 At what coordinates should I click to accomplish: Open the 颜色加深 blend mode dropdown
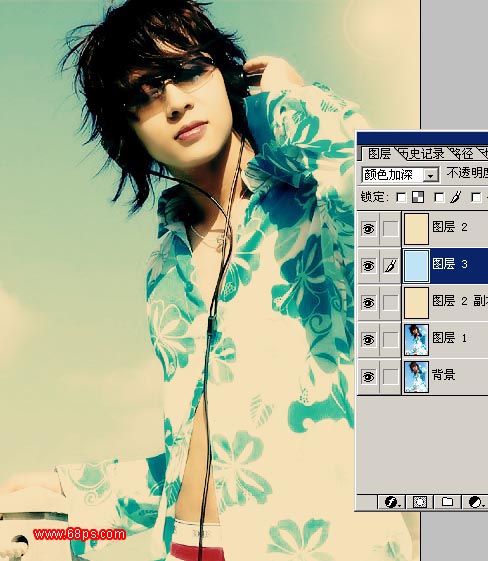[x=431, y=175]
